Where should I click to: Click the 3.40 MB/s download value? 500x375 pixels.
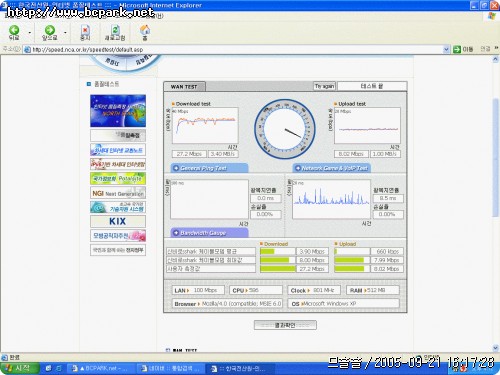(x=223, y=154)
